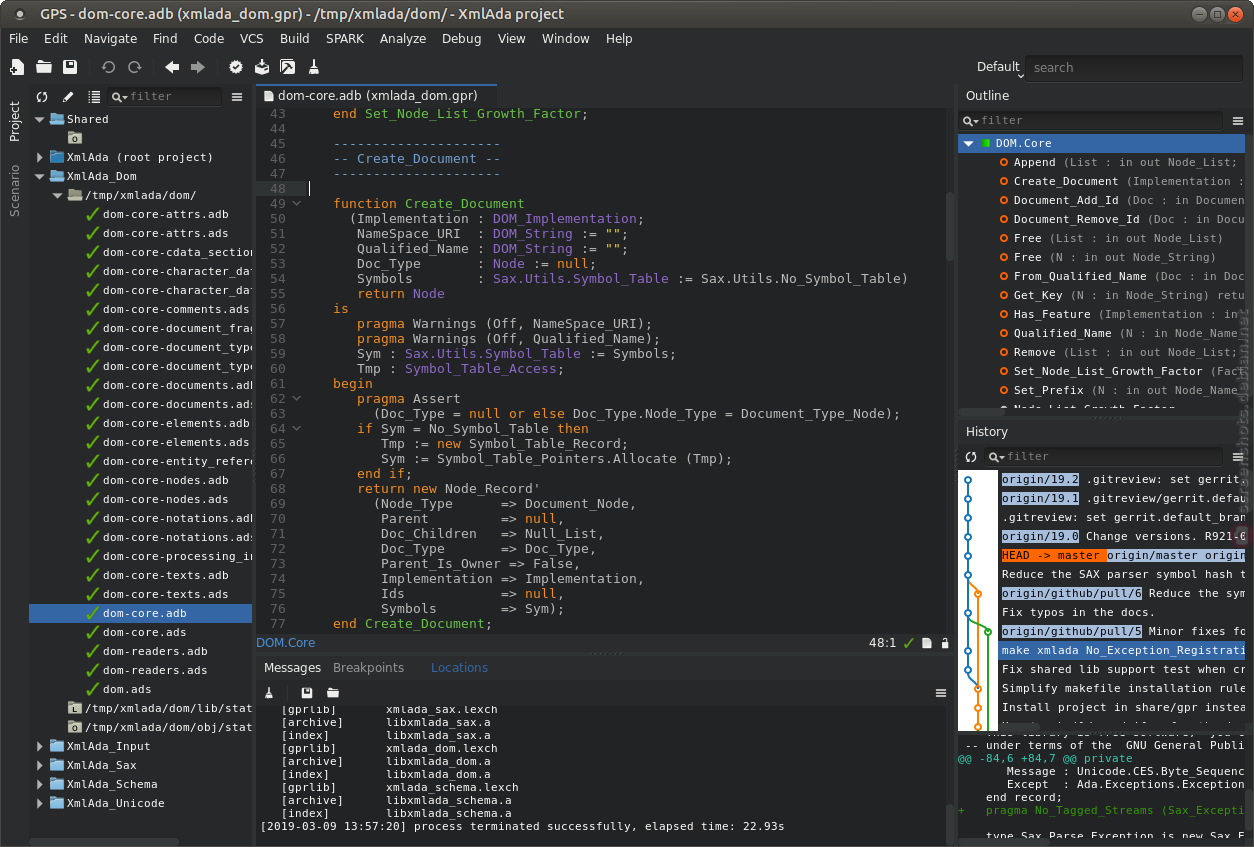Edit project properties with the pencil icon
The height and width of the screenshot is (847, 1254).
[68, 97]
